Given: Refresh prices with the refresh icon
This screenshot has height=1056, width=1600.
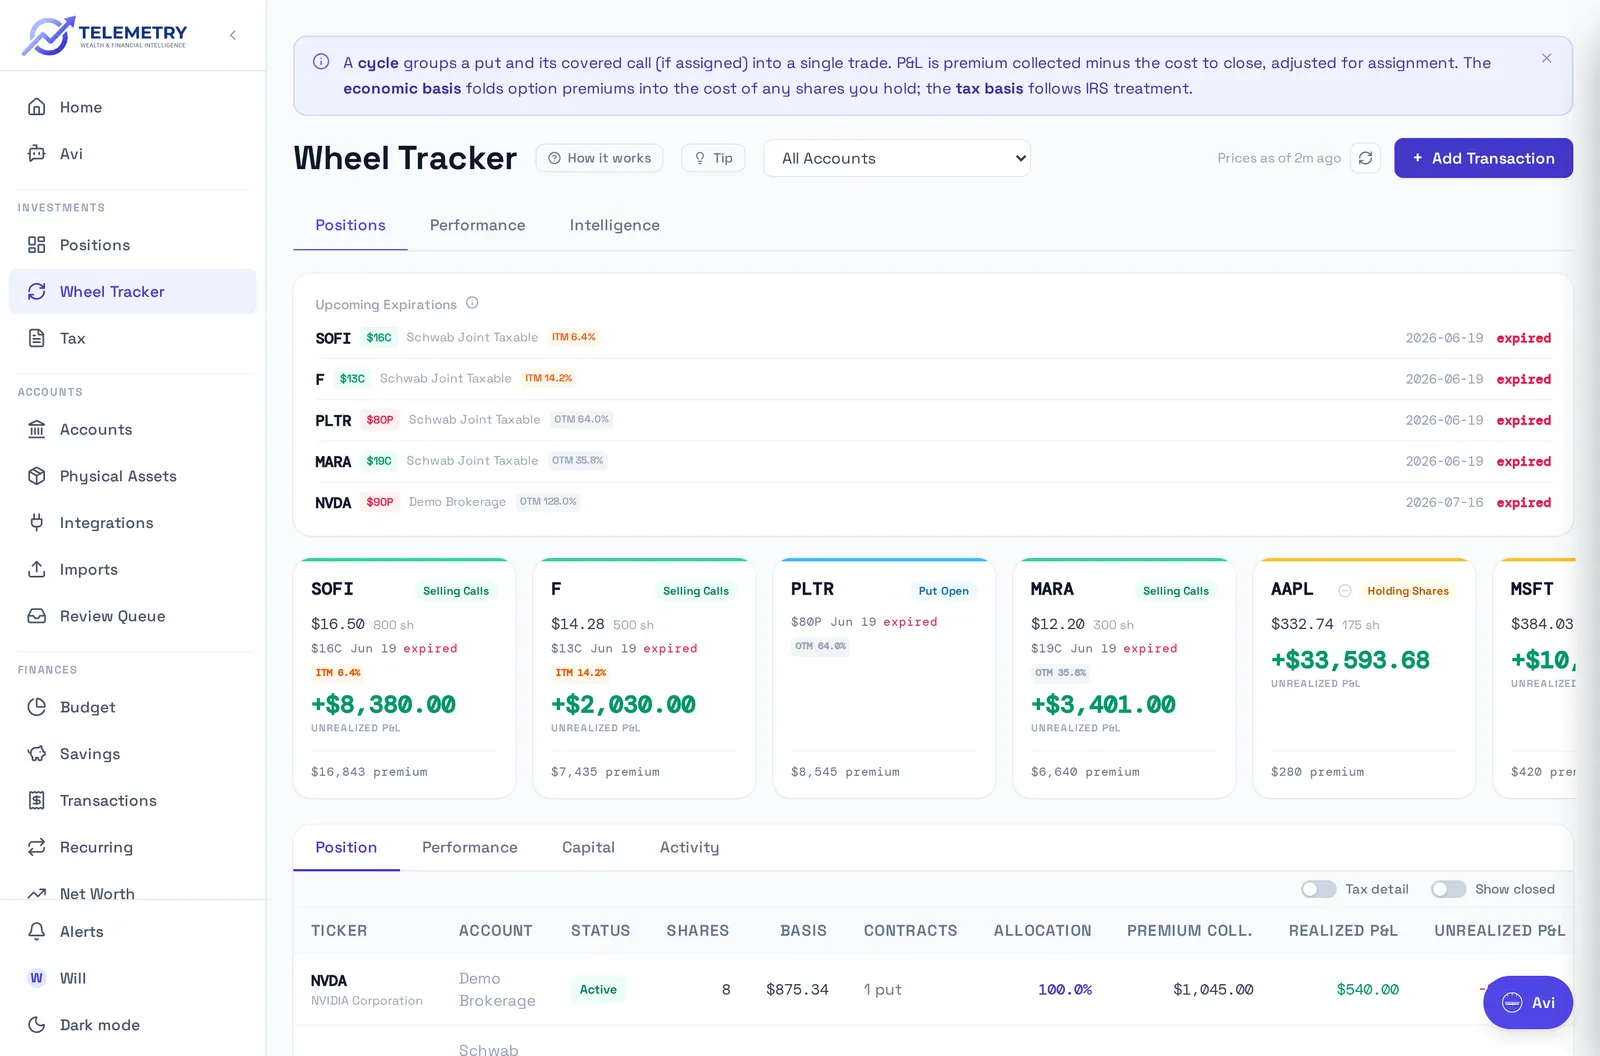Looking at the screenshot, I should point(1365,158).
